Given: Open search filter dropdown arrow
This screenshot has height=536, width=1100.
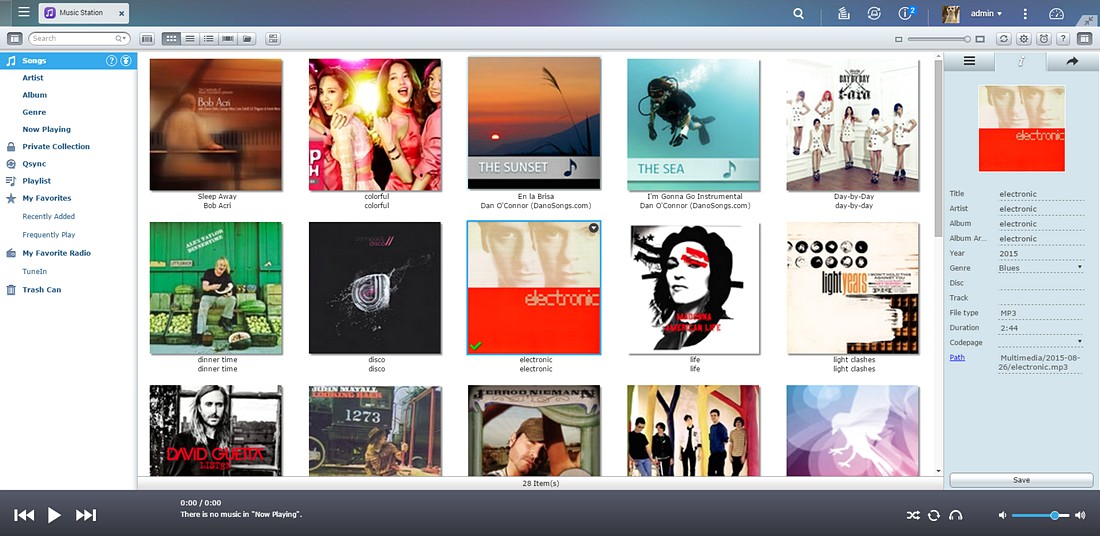Looking at the screenshot, I should coord(121,39).
